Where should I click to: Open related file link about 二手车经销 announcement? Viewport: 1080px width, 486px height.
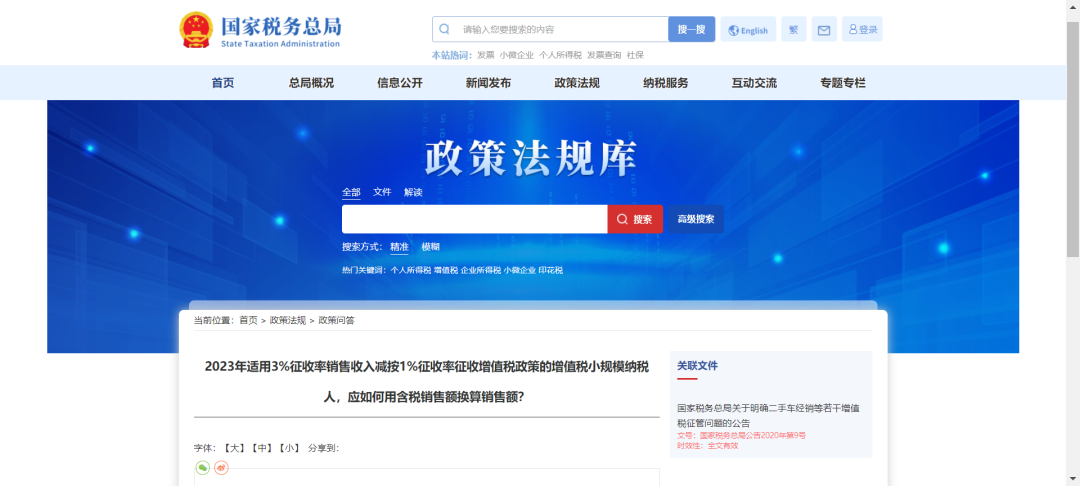coord(768,415)
